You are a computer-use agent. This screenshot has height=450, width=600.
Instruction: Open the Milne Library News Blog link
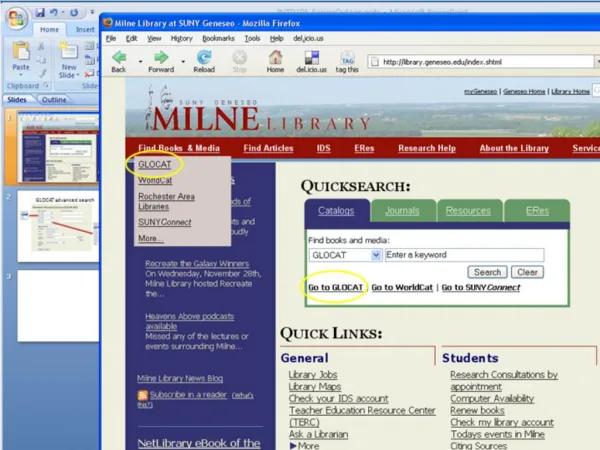[180, 378]
